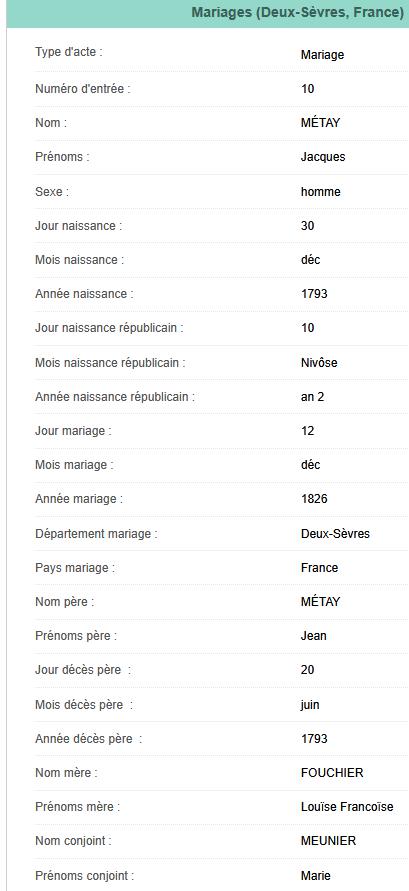Select the surname MÉTAY in Nom row
The height and width of the screenshot is (891, 409).
pos(320,123)
